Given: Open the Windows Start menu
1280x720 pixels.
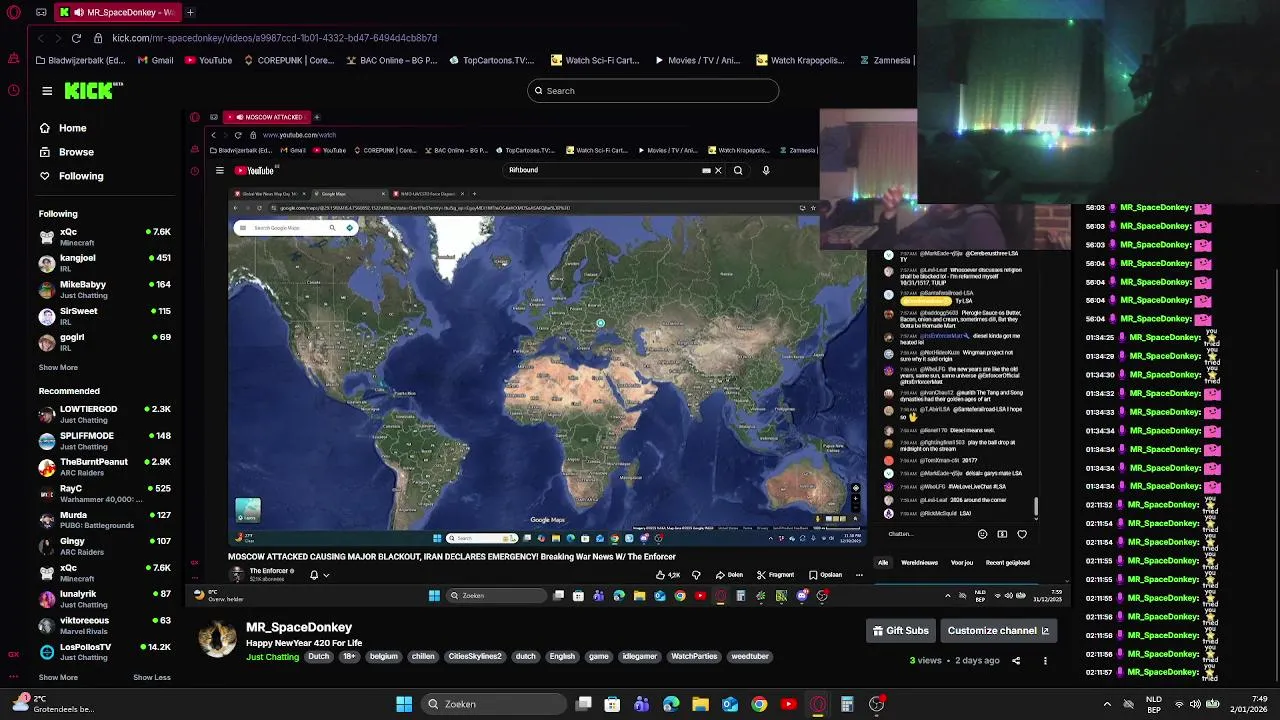Looking at the screenshot, I should [404, 704].
